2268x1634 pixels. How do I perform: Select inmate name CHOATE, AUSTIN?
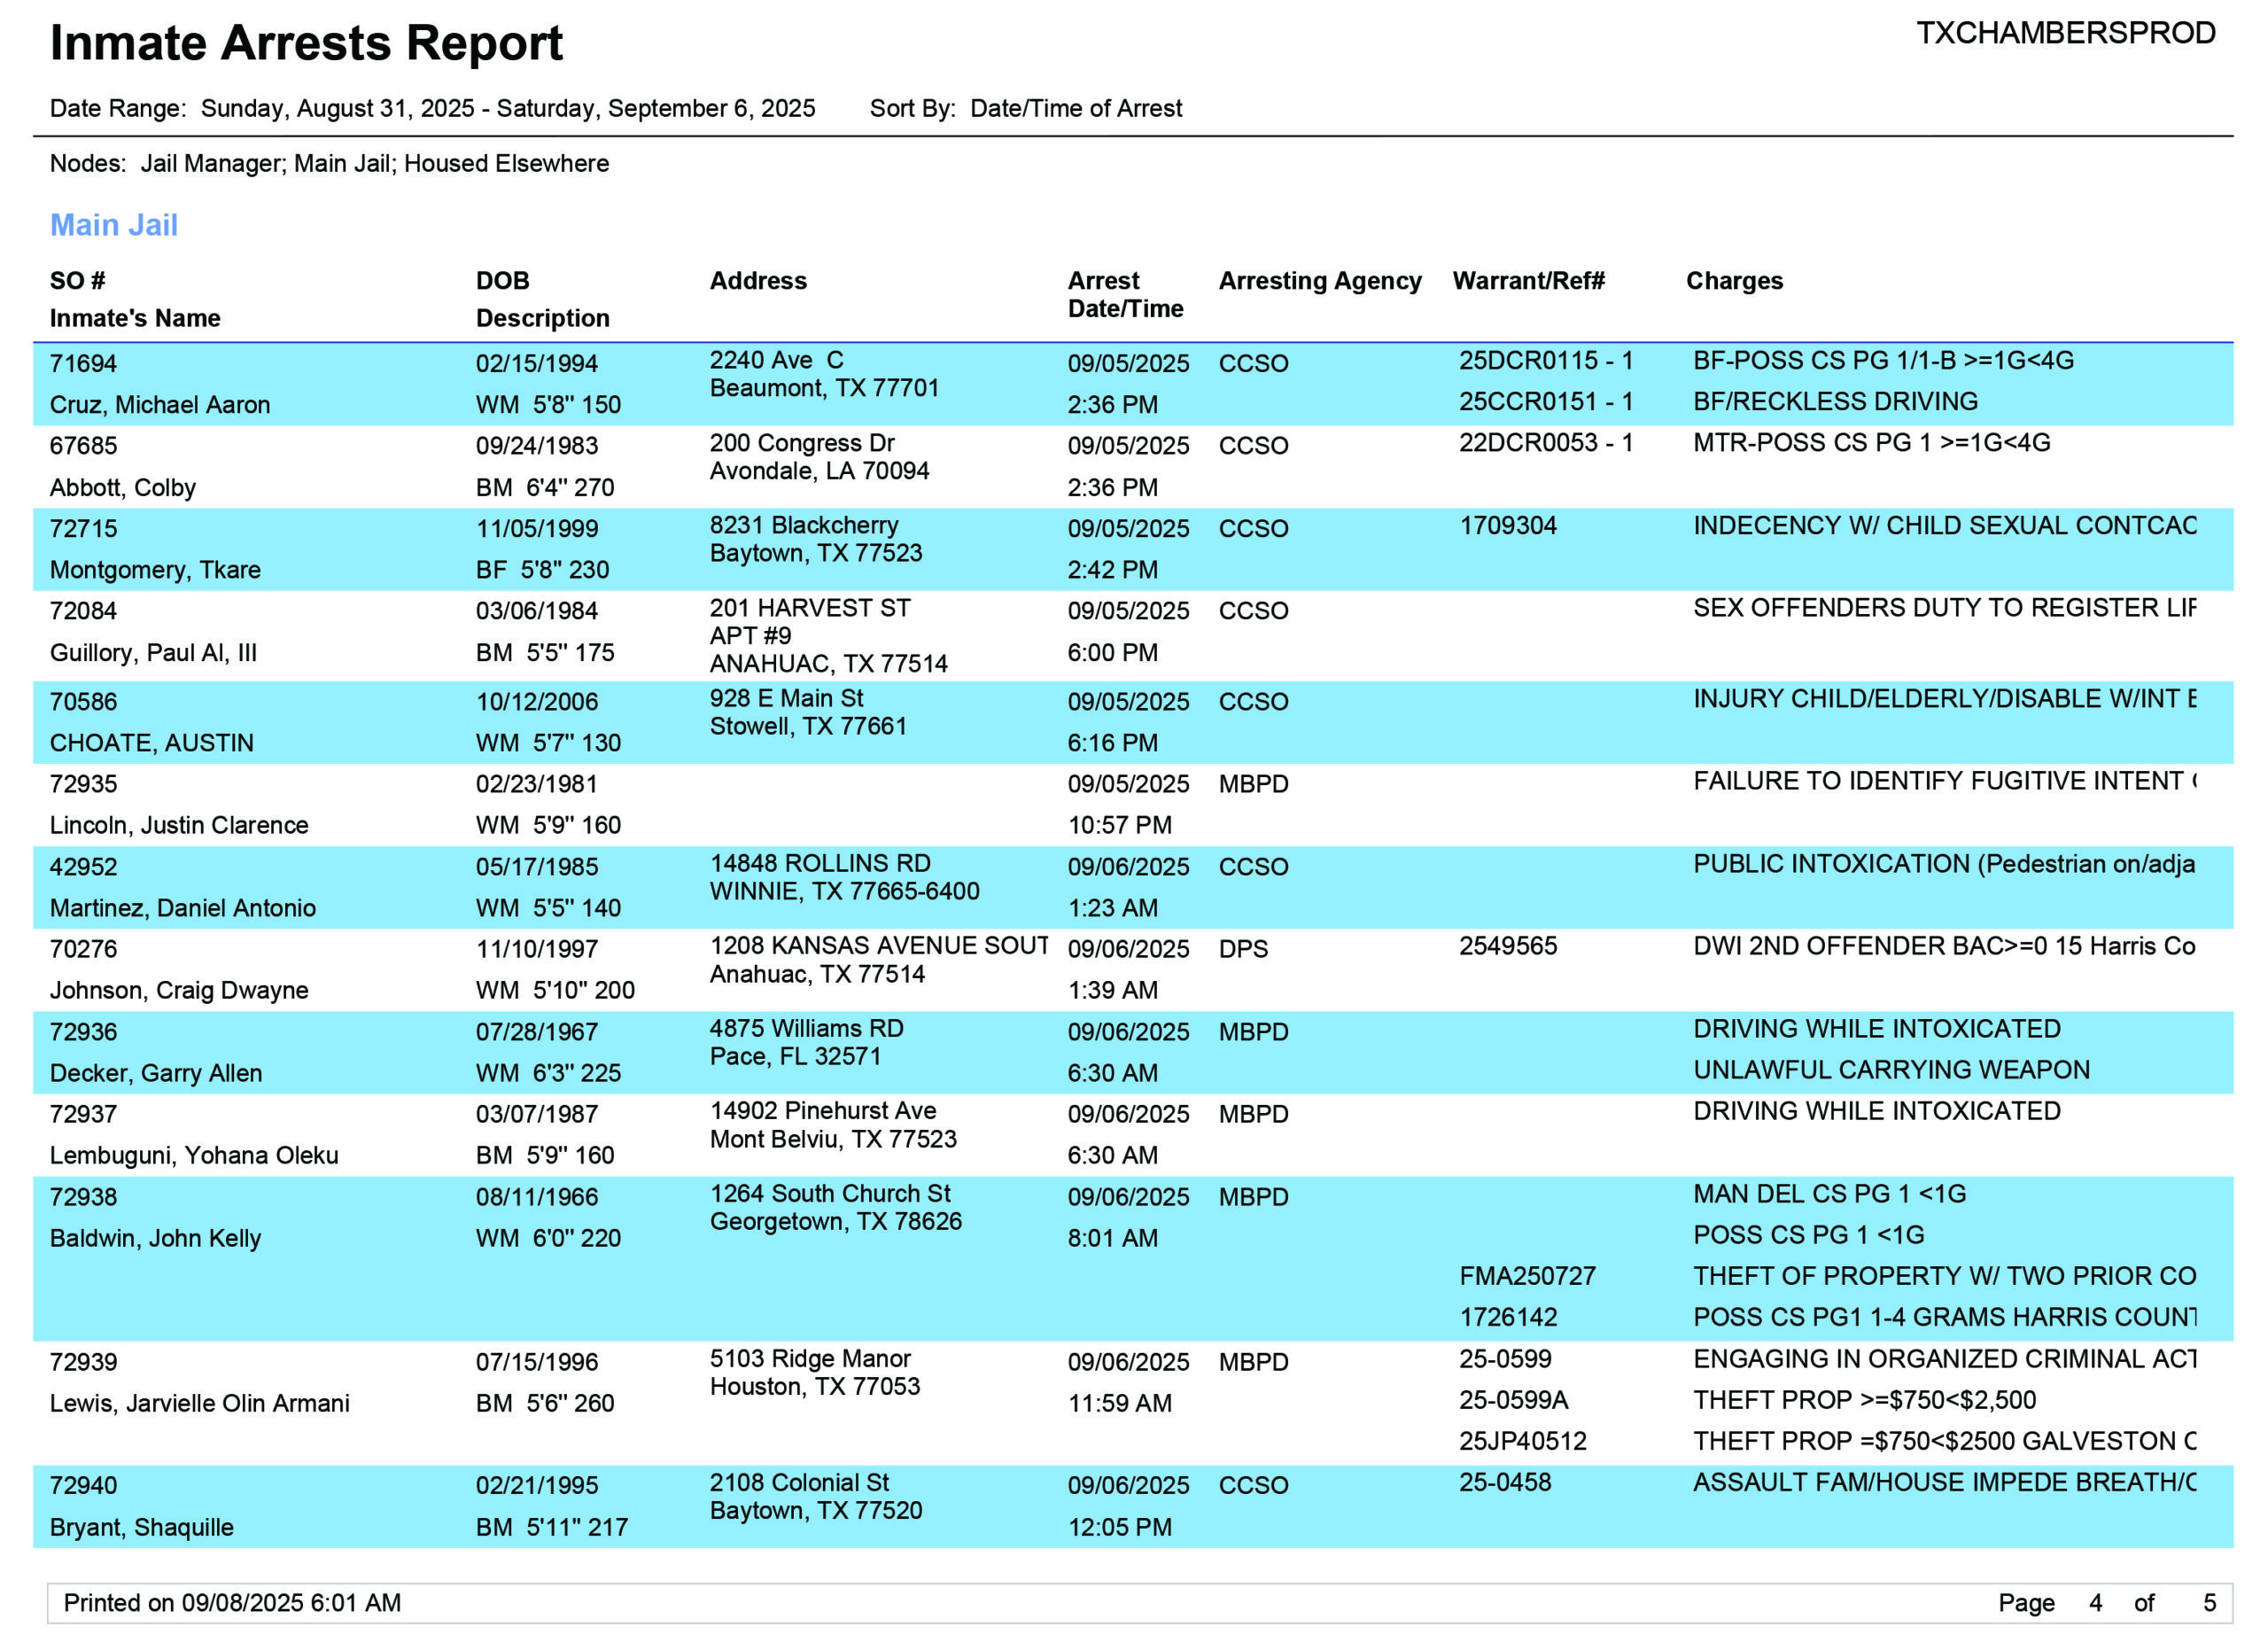coord(152,742)
